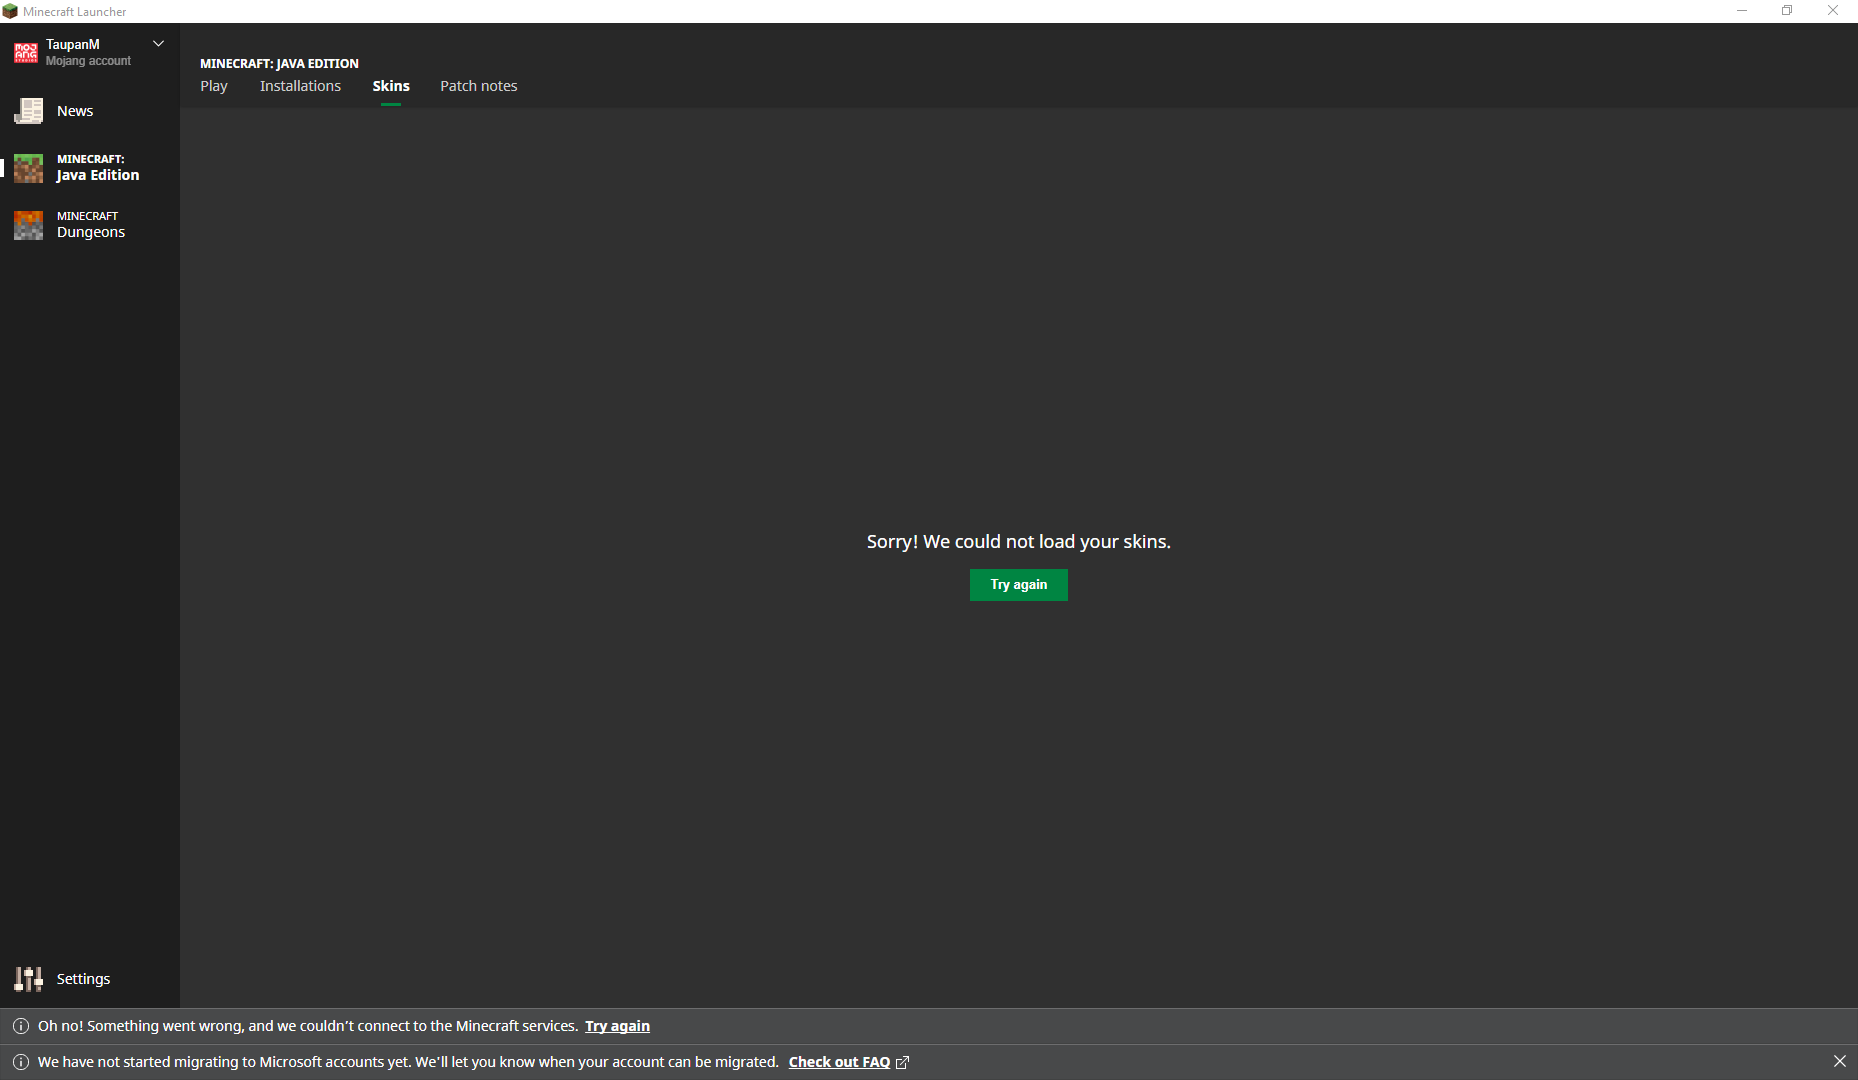Restore down the Minecraft Launcher window
The height and width of the screenshot is (1080, 1858).
click(1787, 11)
